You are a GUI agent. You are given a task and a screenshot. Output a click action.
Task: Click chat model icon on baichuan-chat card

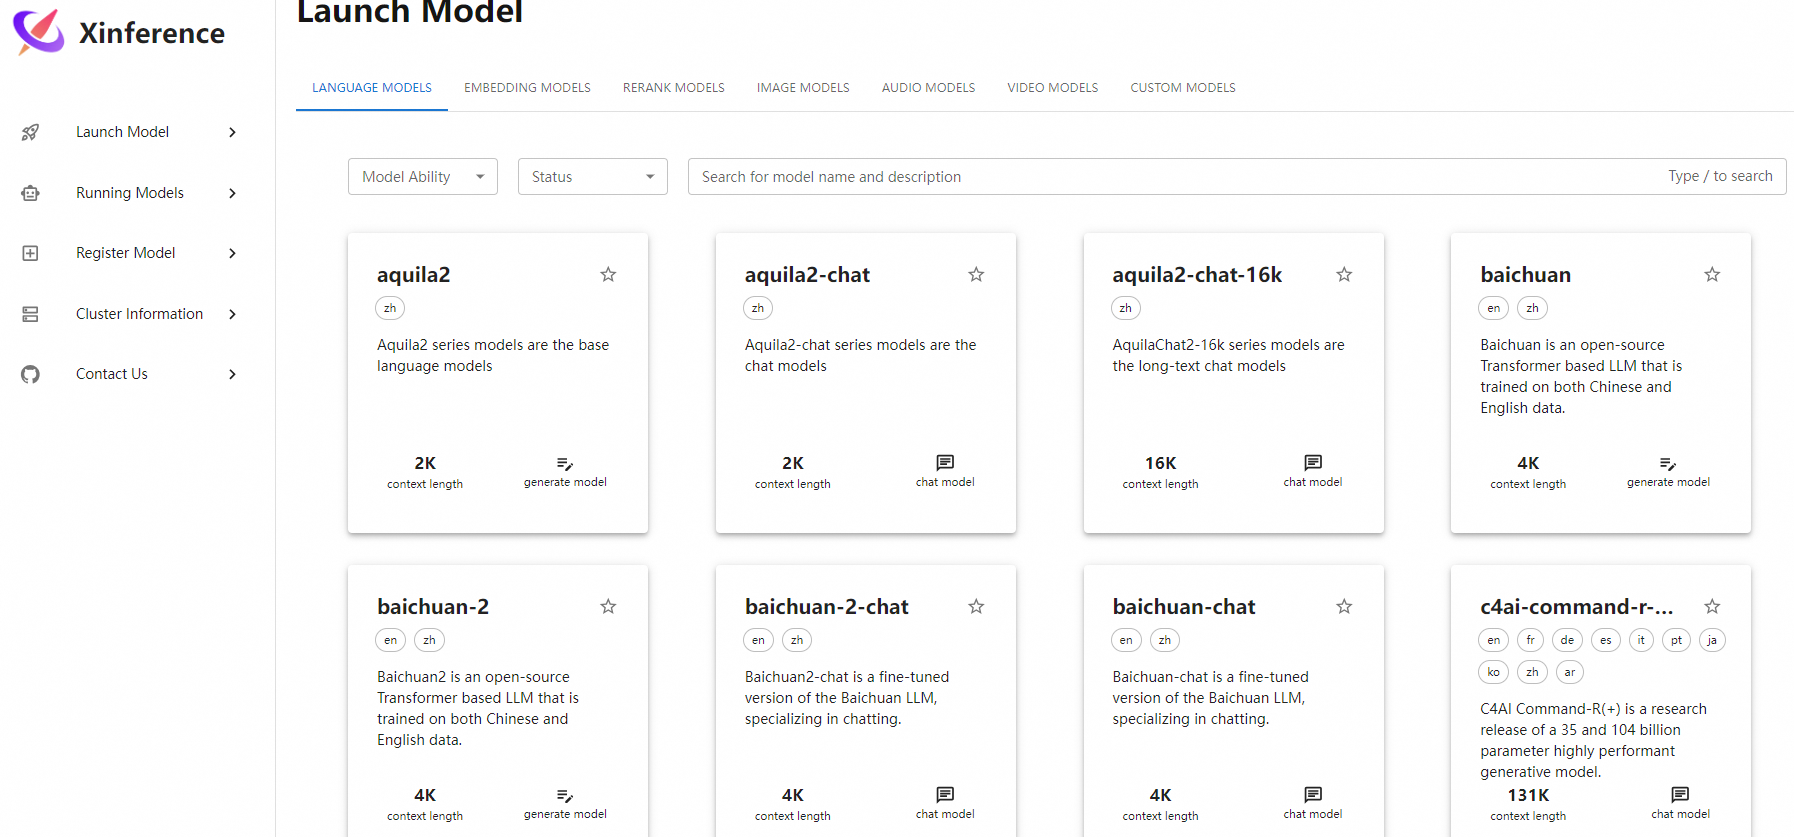(x=1313, y=794)
